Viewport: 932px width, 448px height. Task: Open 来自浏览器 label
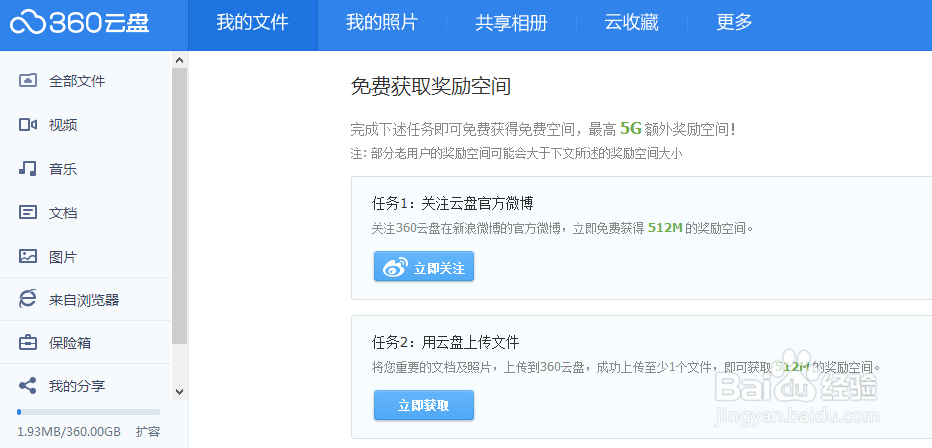(84, 299)
